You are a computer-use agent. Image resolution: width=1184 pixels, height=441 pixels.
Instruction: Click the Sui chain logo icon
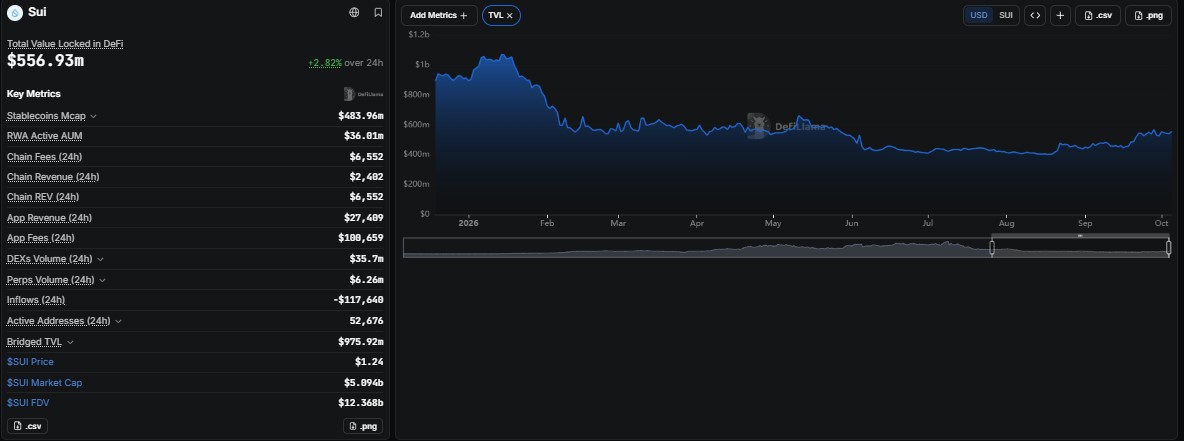[15, 12]
